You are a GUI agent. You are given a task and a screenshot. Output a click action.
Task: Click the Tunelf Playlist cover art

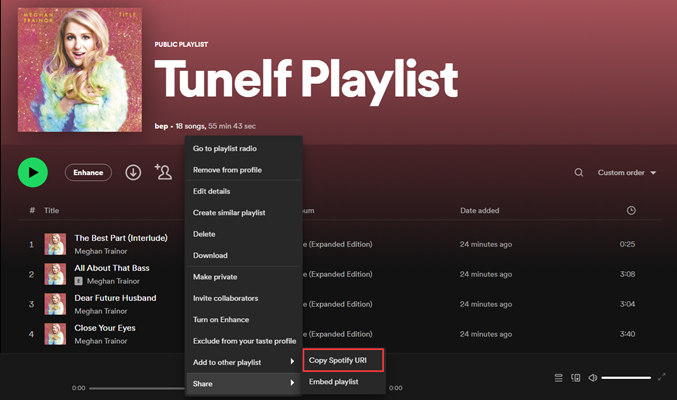pyautogui.click(x=80, y=70)
